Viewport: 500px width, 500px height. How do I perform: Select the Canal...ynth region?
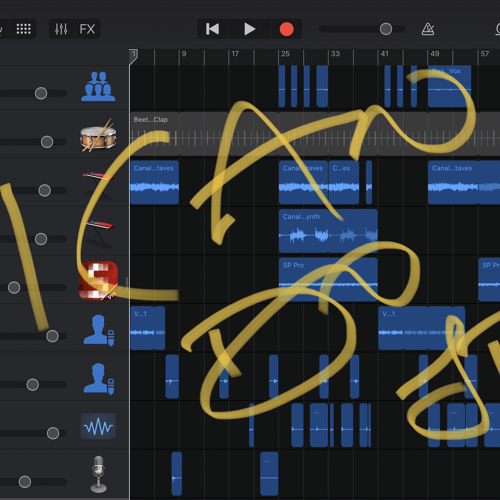point(328,231)
